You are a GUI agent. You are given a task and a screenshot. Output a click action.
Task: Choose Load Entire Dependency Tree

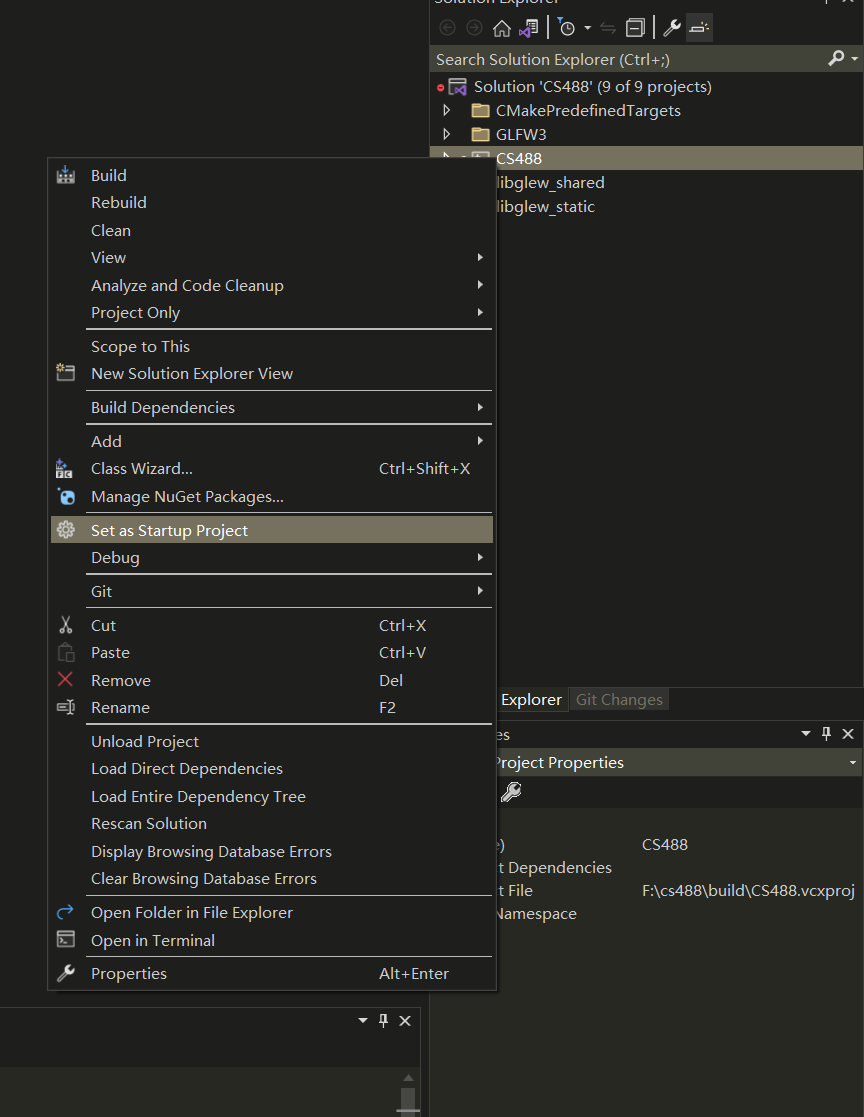[x=272, y=796]
